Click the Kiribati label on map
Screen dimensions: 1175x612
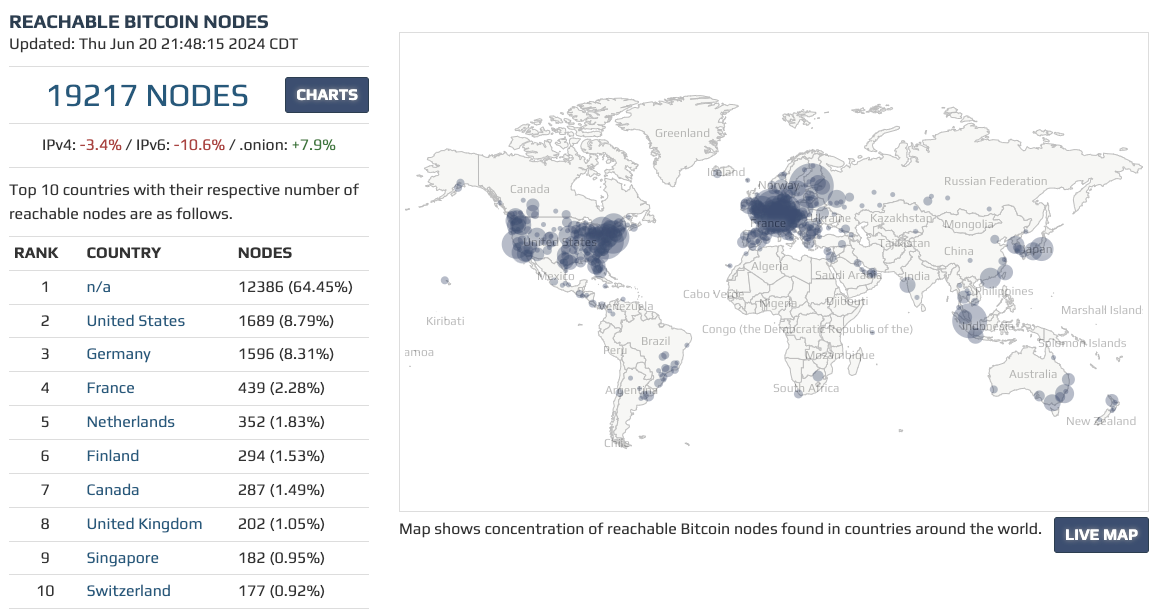[x=445, y=321]
